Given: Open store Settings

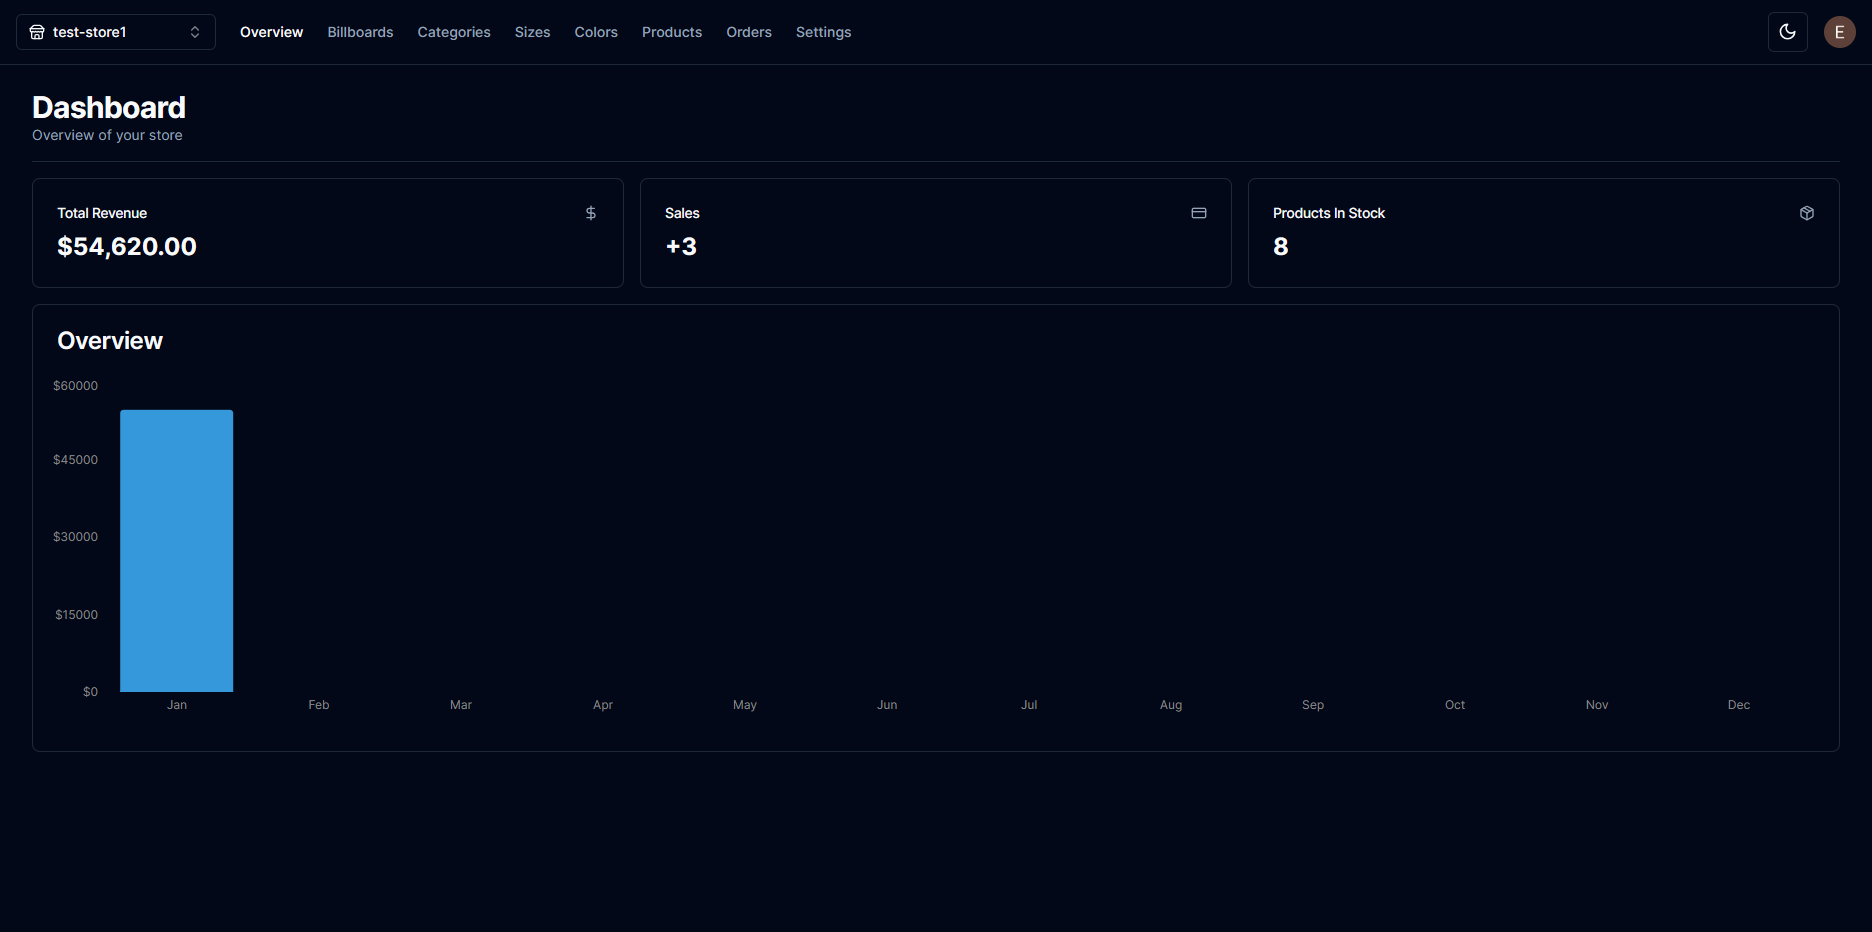Looking at the screenshot, I should tap(823, 31).
